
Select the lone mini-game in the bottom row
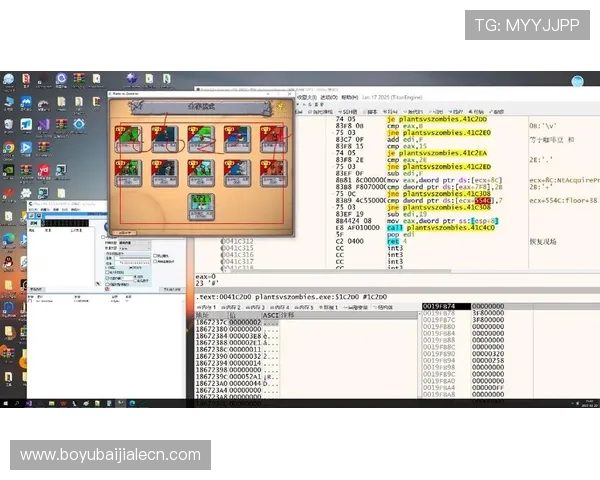click(x=201, y=207)
